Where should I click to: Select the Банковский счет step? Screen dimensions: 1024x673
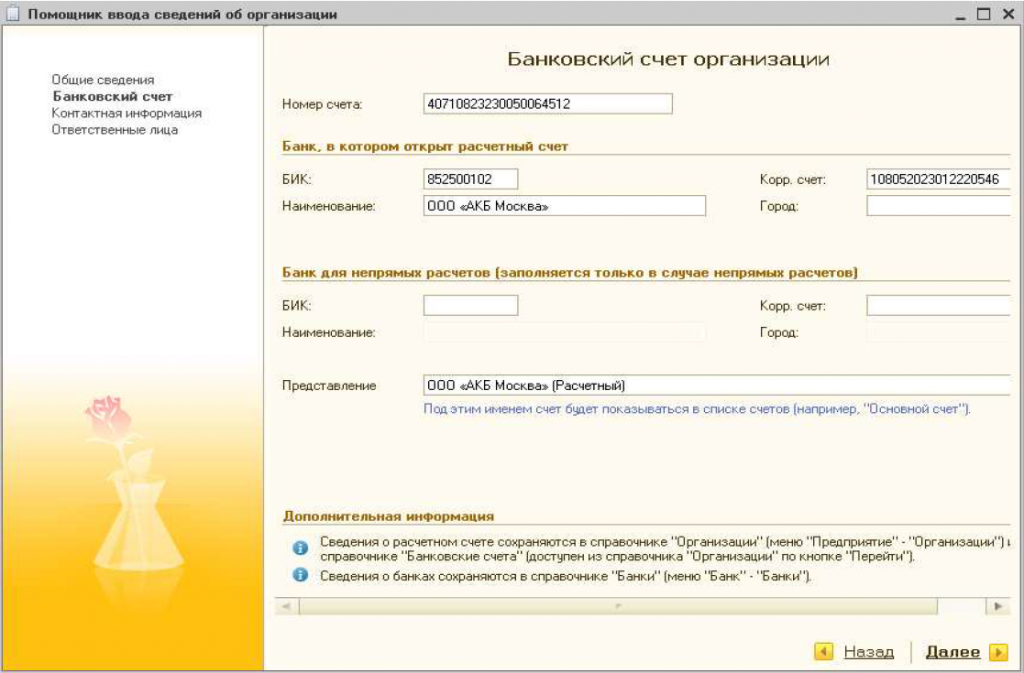point(112,97)
